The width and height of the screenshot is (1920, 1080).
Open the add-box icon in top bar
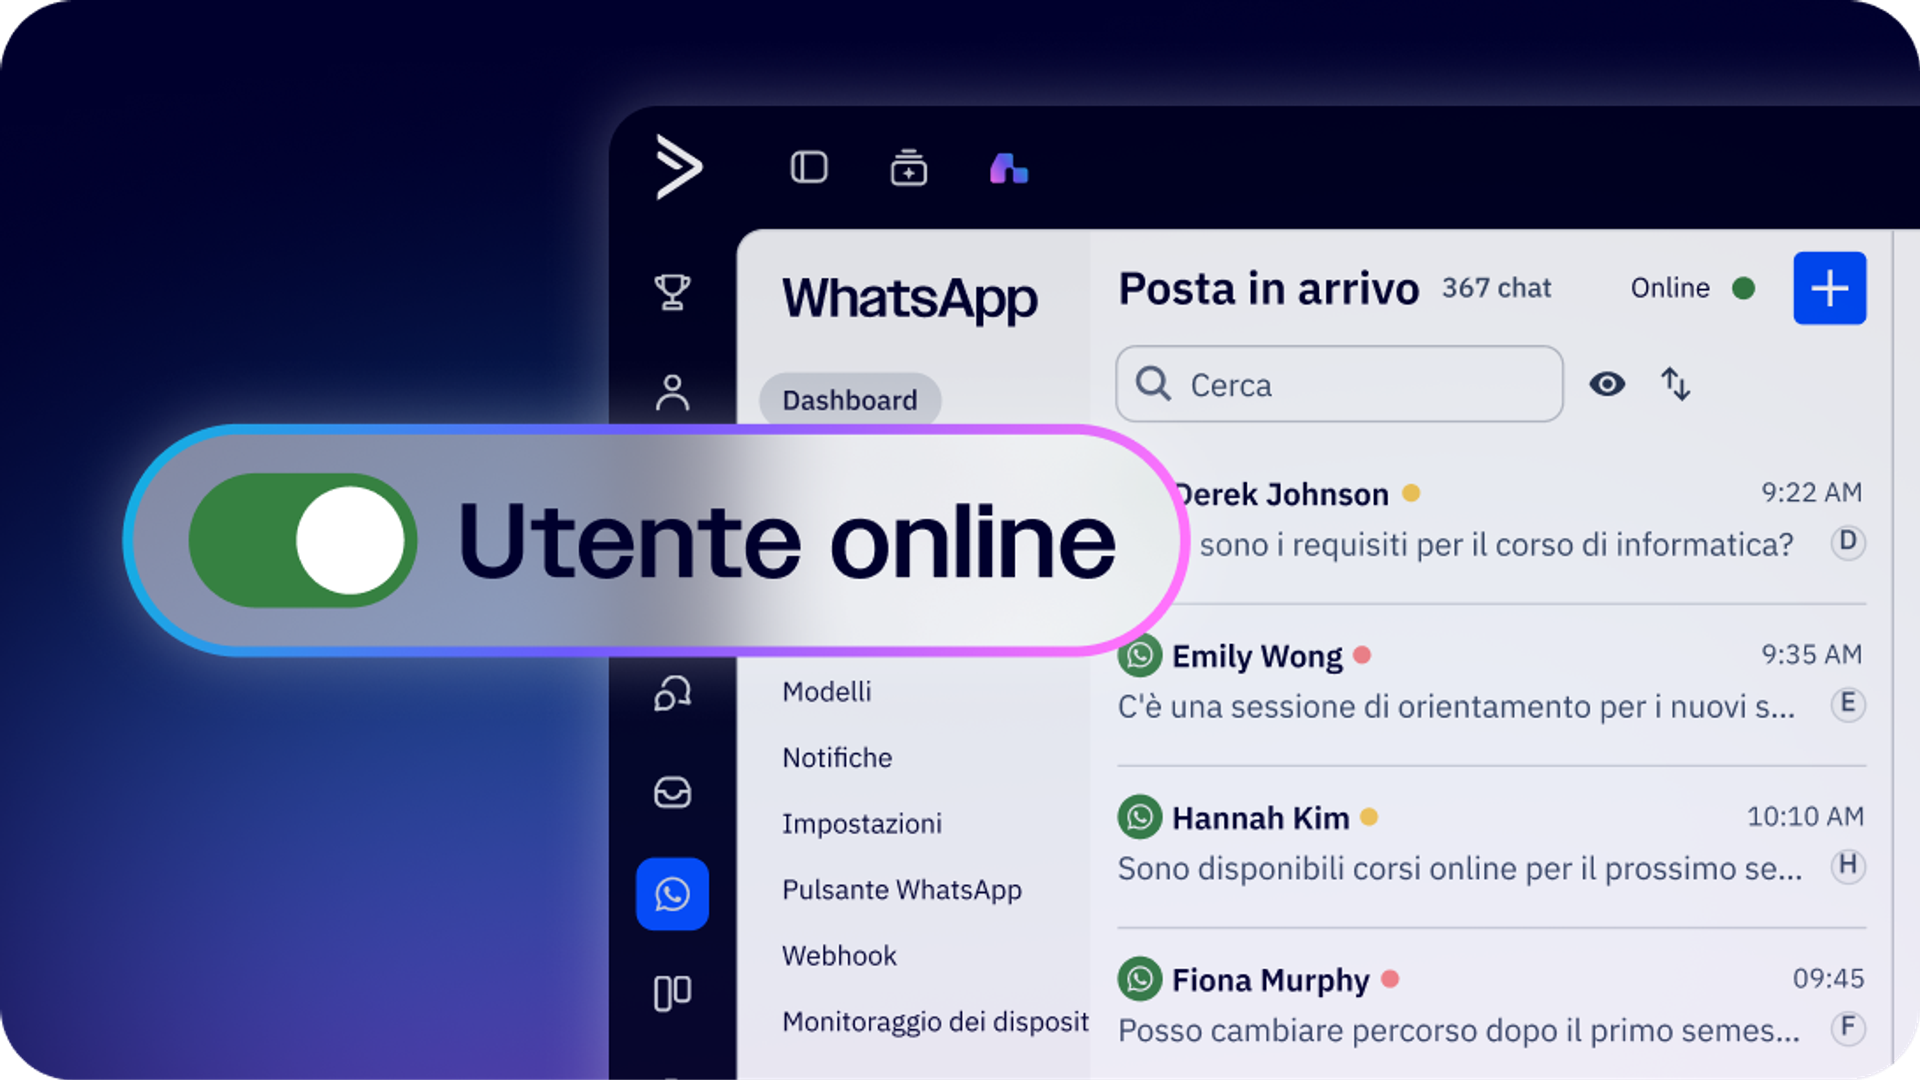(x=908, y=168)
